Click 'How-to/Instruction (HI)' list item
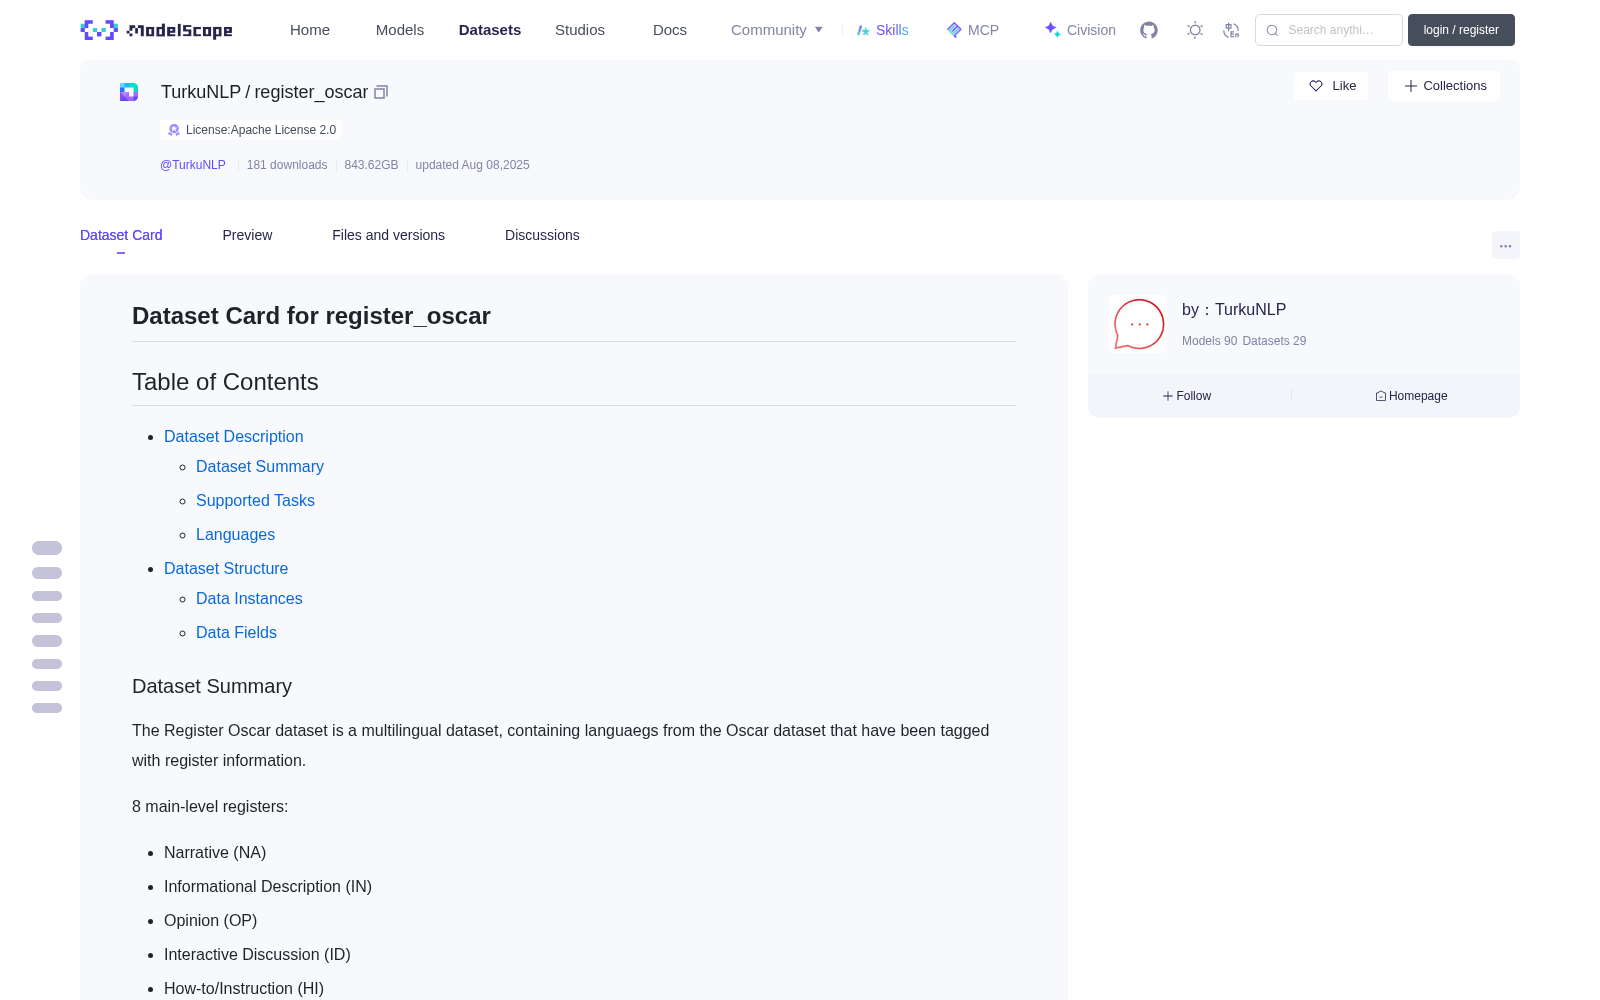The height and width of the screenshot is (1000, 1600). [244, 988]
